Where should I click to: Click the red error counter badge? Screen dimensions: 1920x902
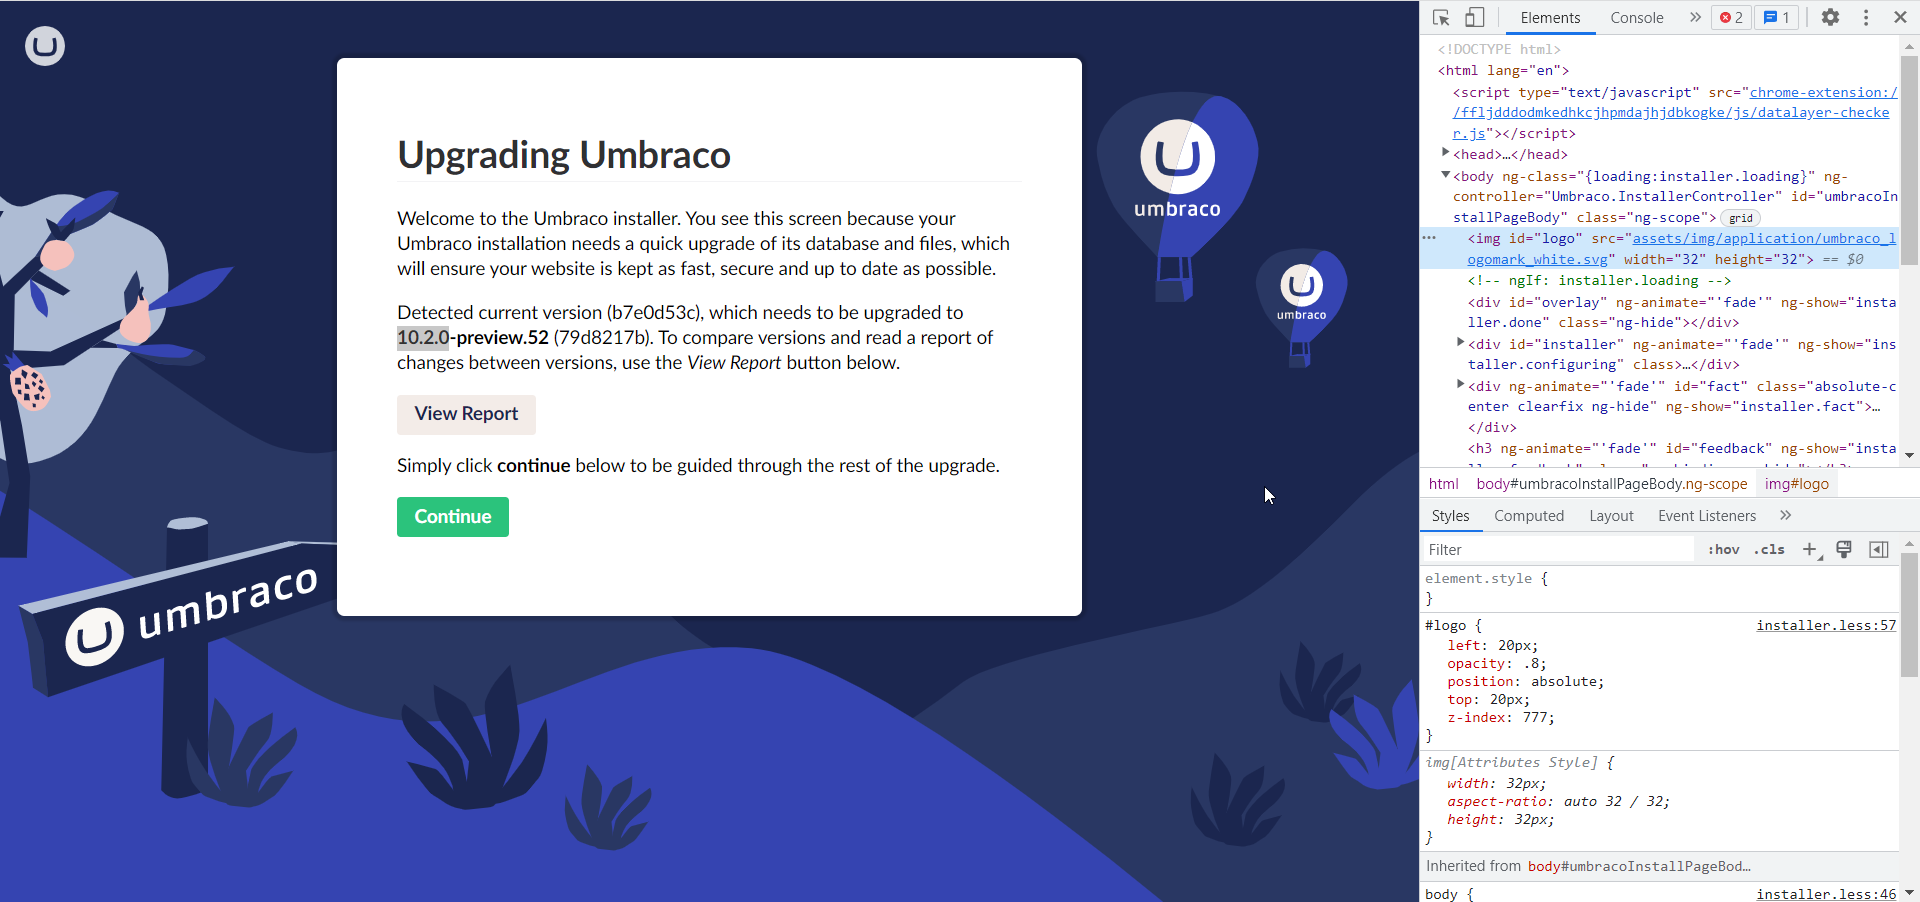click(x=1730, y=17)
